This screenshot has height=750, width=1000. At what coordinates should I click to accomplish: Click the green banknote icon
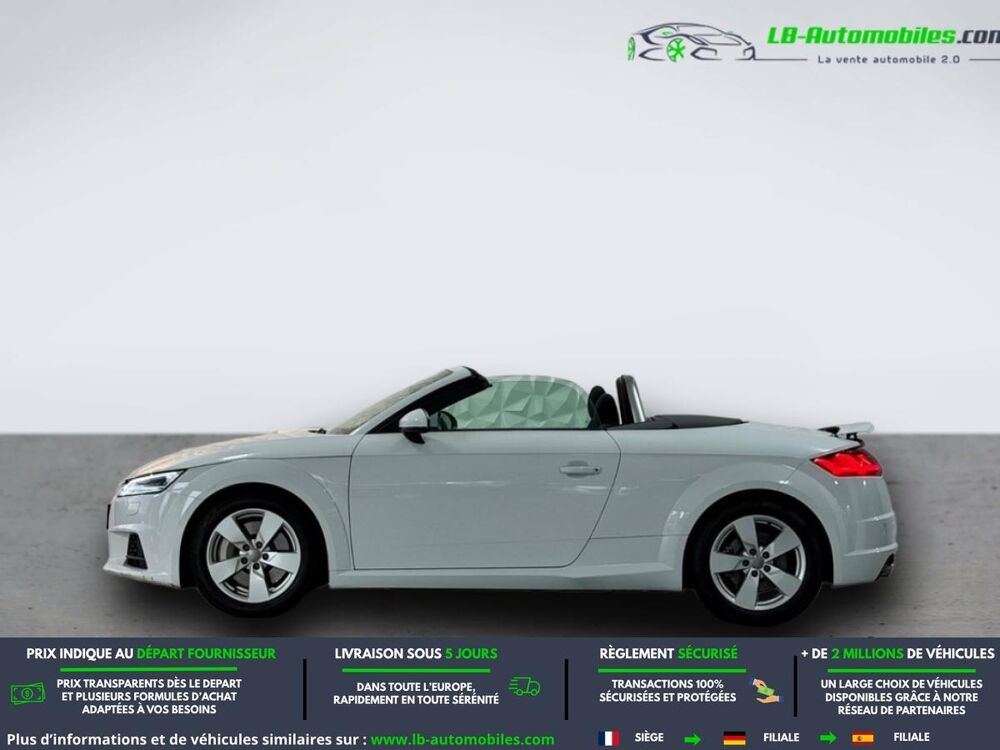(x=28, y=693)
